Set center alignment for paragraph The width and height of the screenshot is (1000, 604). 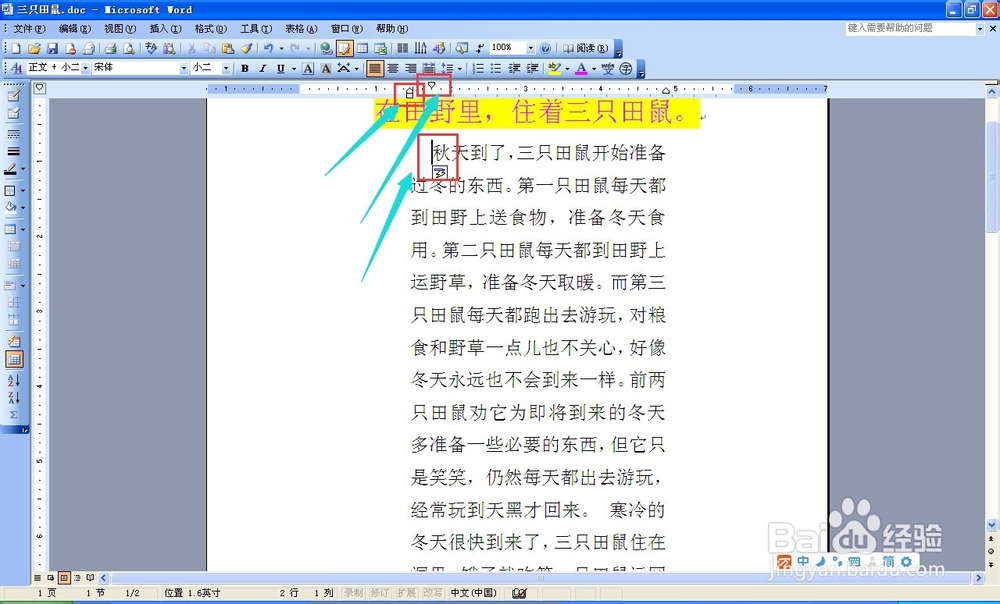[393, 68]
